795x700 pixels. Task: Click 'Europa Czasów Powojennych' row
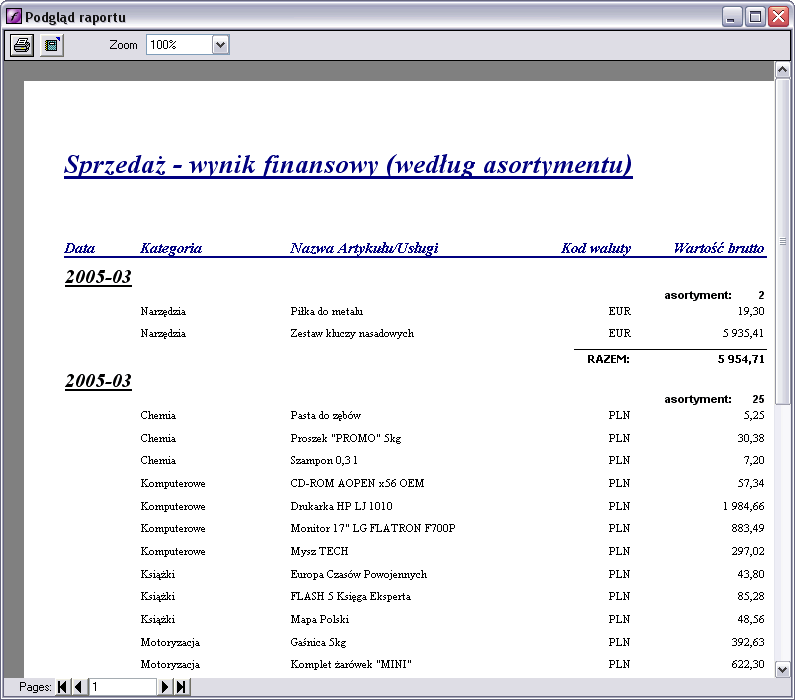[x=452, y=574]
